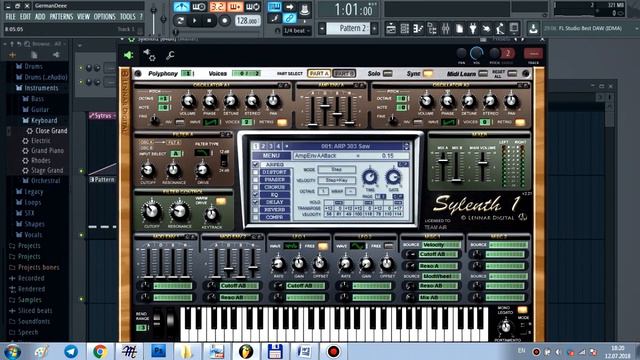Toggle the Sync switch in Sylenth1
640x360 pixels.
tap(428, 73)
